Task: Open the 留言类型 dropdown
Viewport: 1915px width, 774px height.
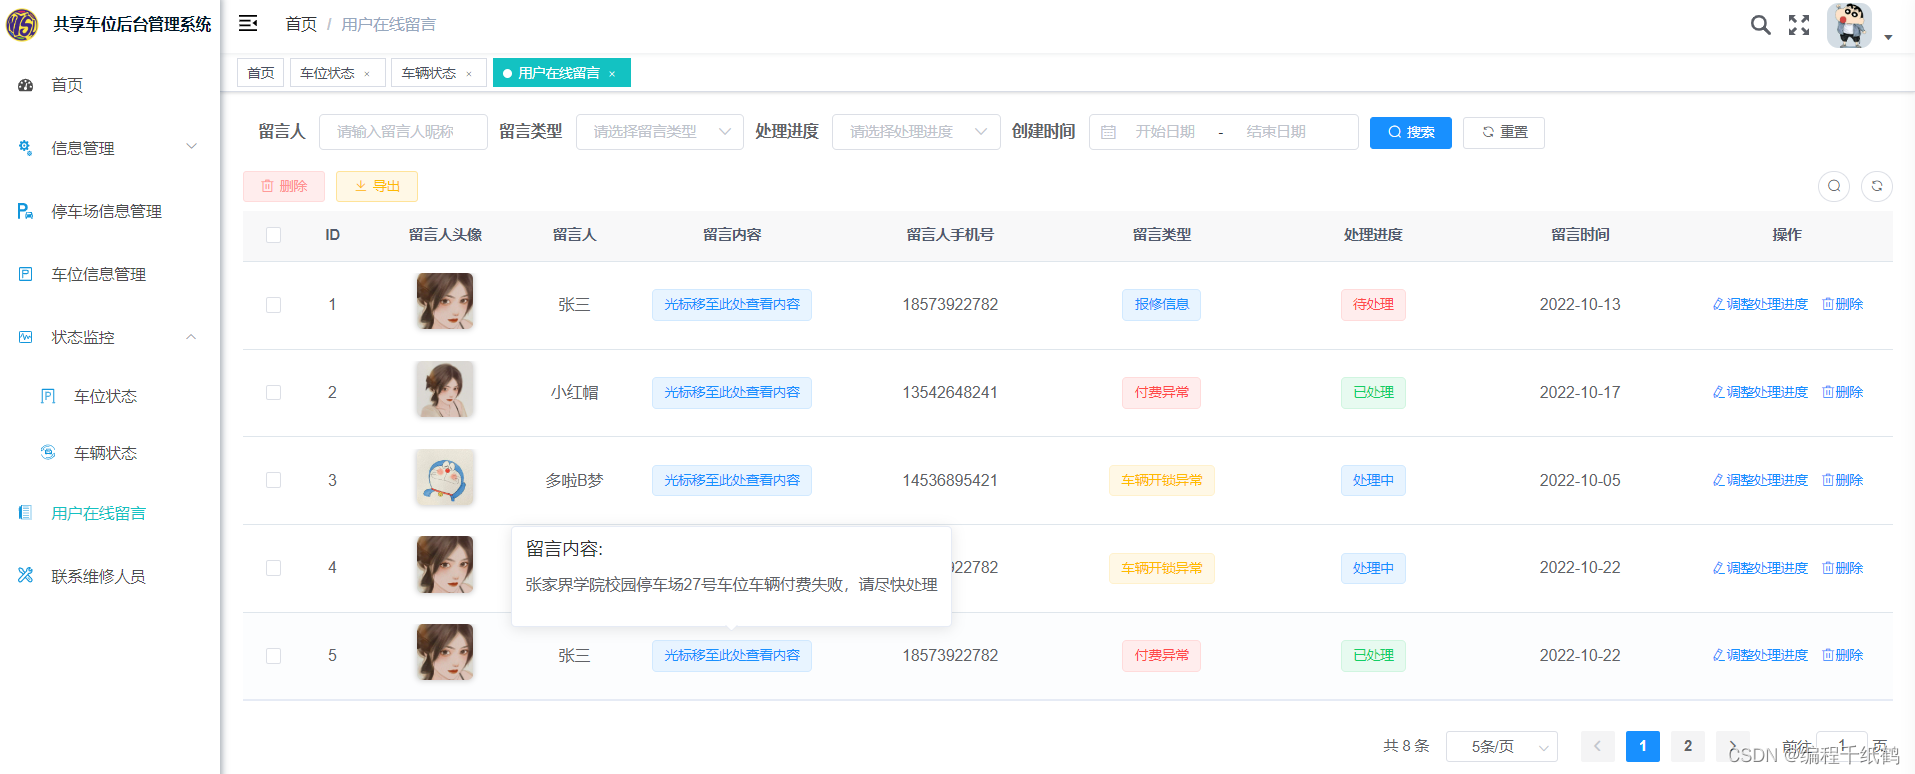Action: (x=660, y=132)
